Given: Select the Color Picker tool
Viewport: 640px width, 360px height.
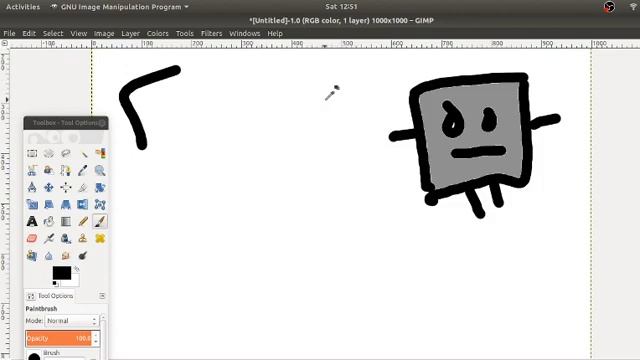Looking at the screenshot, I should tap(83, 170).
